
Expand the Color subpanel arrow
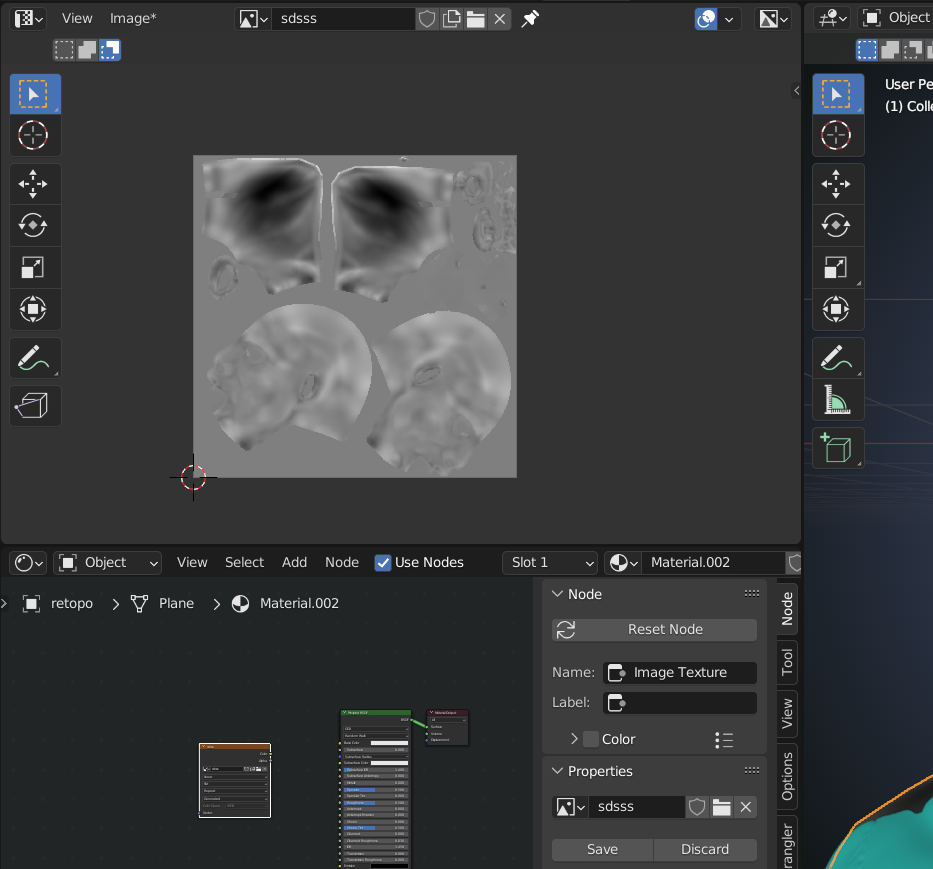point(574,739)
